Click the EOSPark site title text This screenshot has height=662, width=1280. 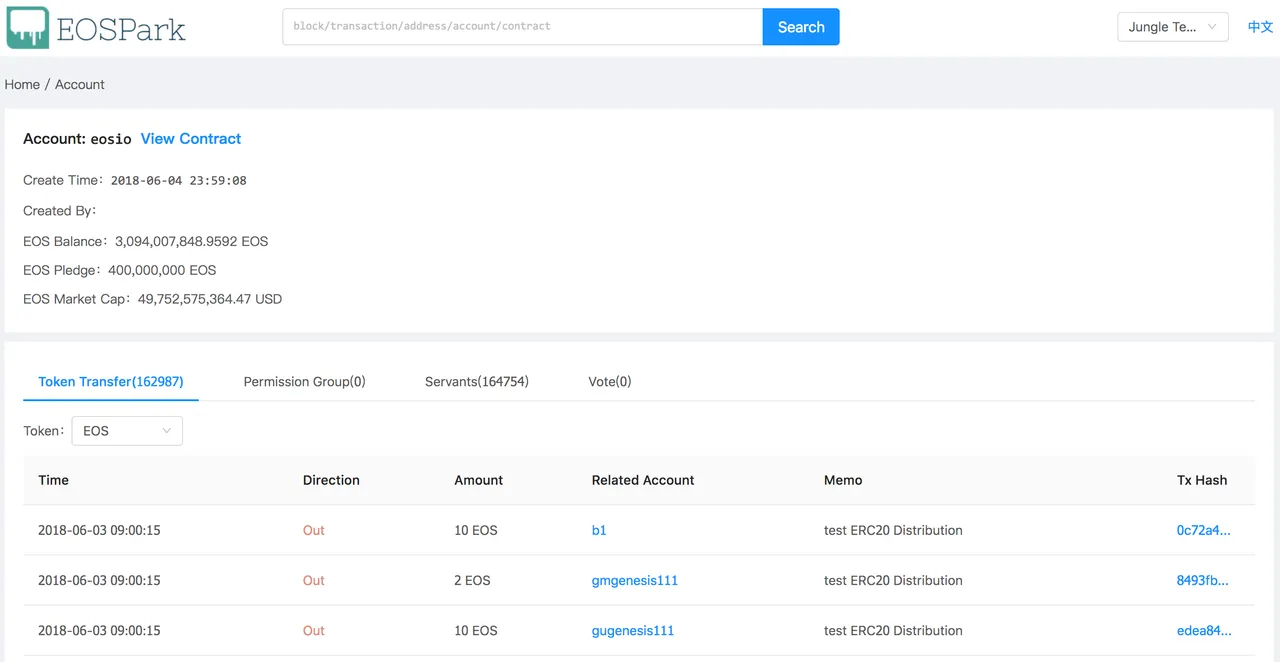(121, 28)
